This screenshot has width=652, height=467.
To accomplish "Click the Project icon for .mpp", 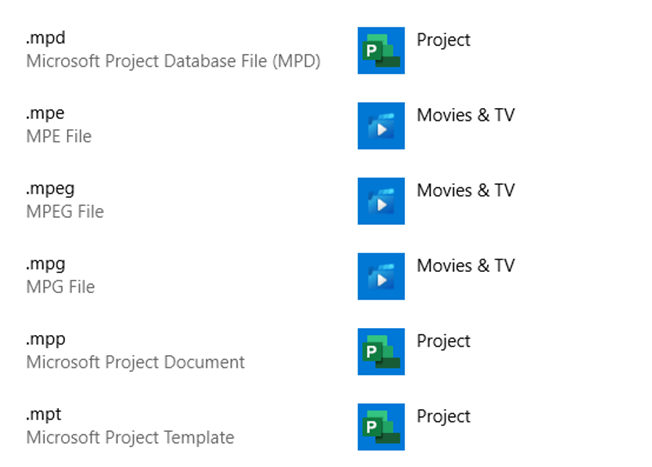I will tap(381, 351).
